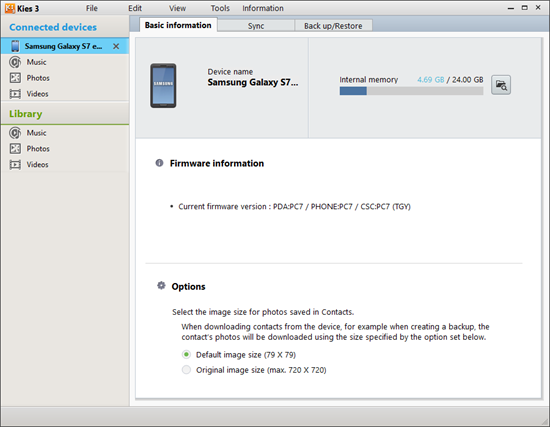The height and width of the screenshot is (427, 550).
Task: Open the internal memory file browser icon
Action: (501, 85)
